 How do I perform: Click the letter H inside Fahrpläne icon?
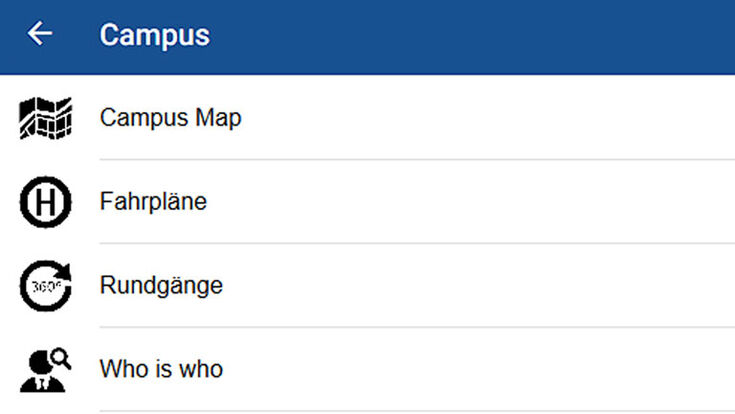pos(45,203)
